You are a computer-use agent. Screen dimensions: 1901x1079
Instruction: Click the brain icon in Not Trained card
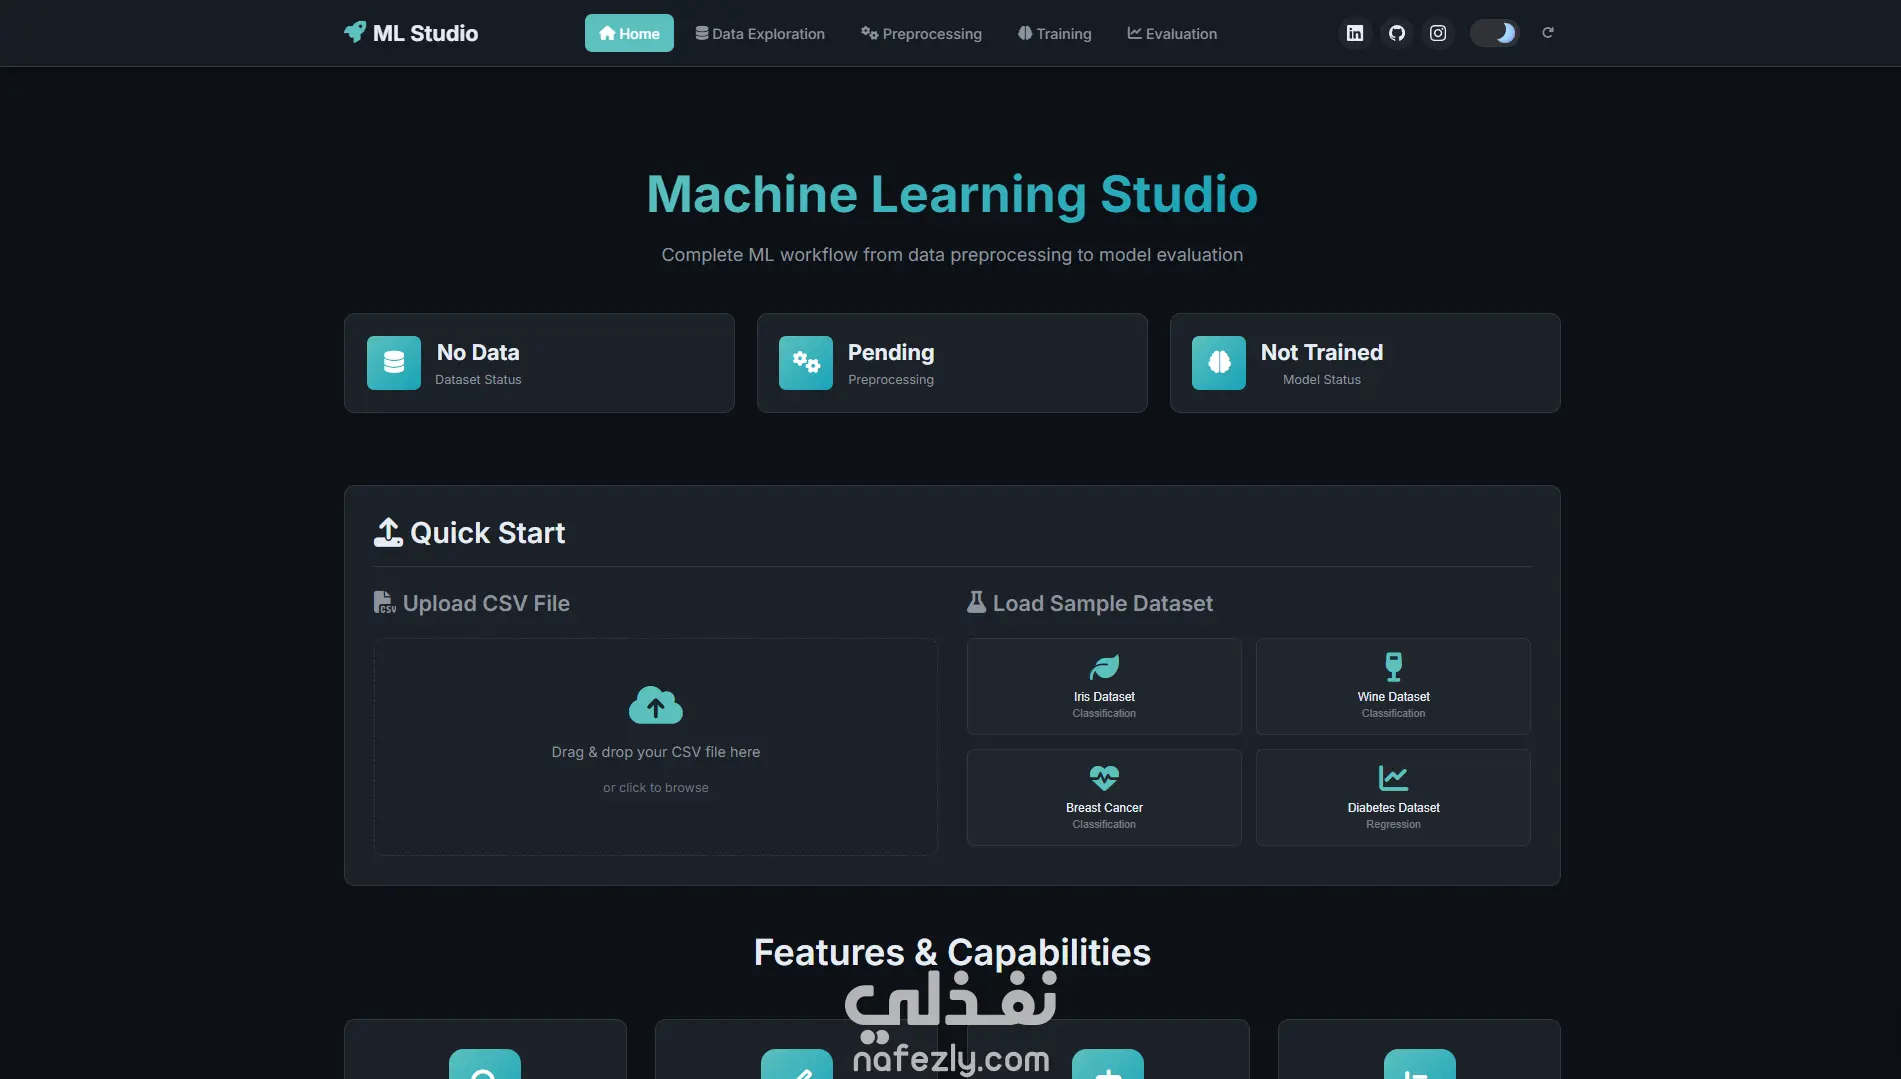click(x=1219, y=363)
